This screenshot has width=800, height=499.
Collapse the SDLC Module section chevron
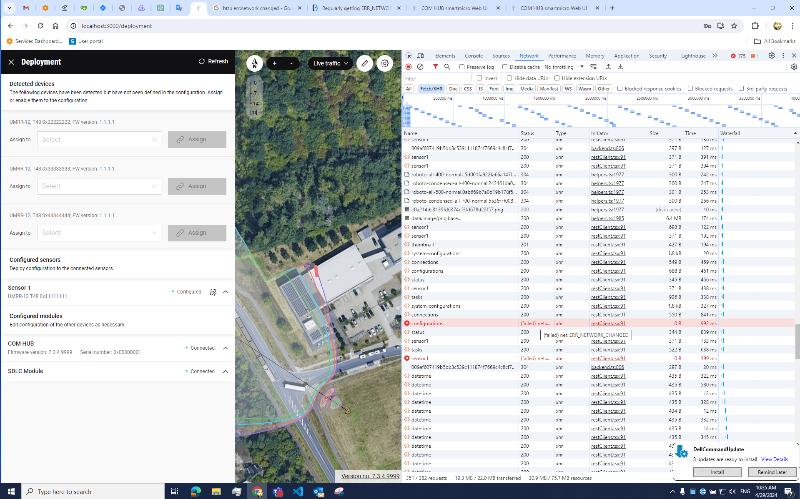(226, 371)
